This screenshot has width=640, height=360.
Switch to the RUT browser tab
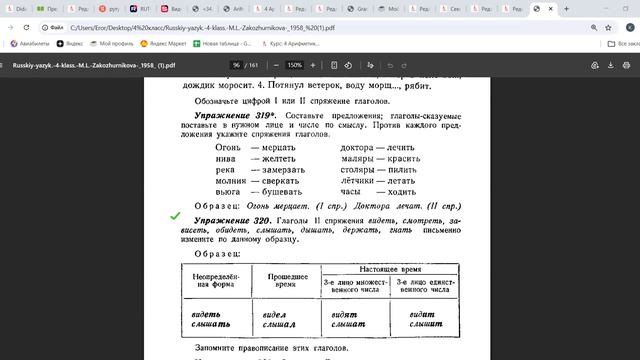point(140,9)
